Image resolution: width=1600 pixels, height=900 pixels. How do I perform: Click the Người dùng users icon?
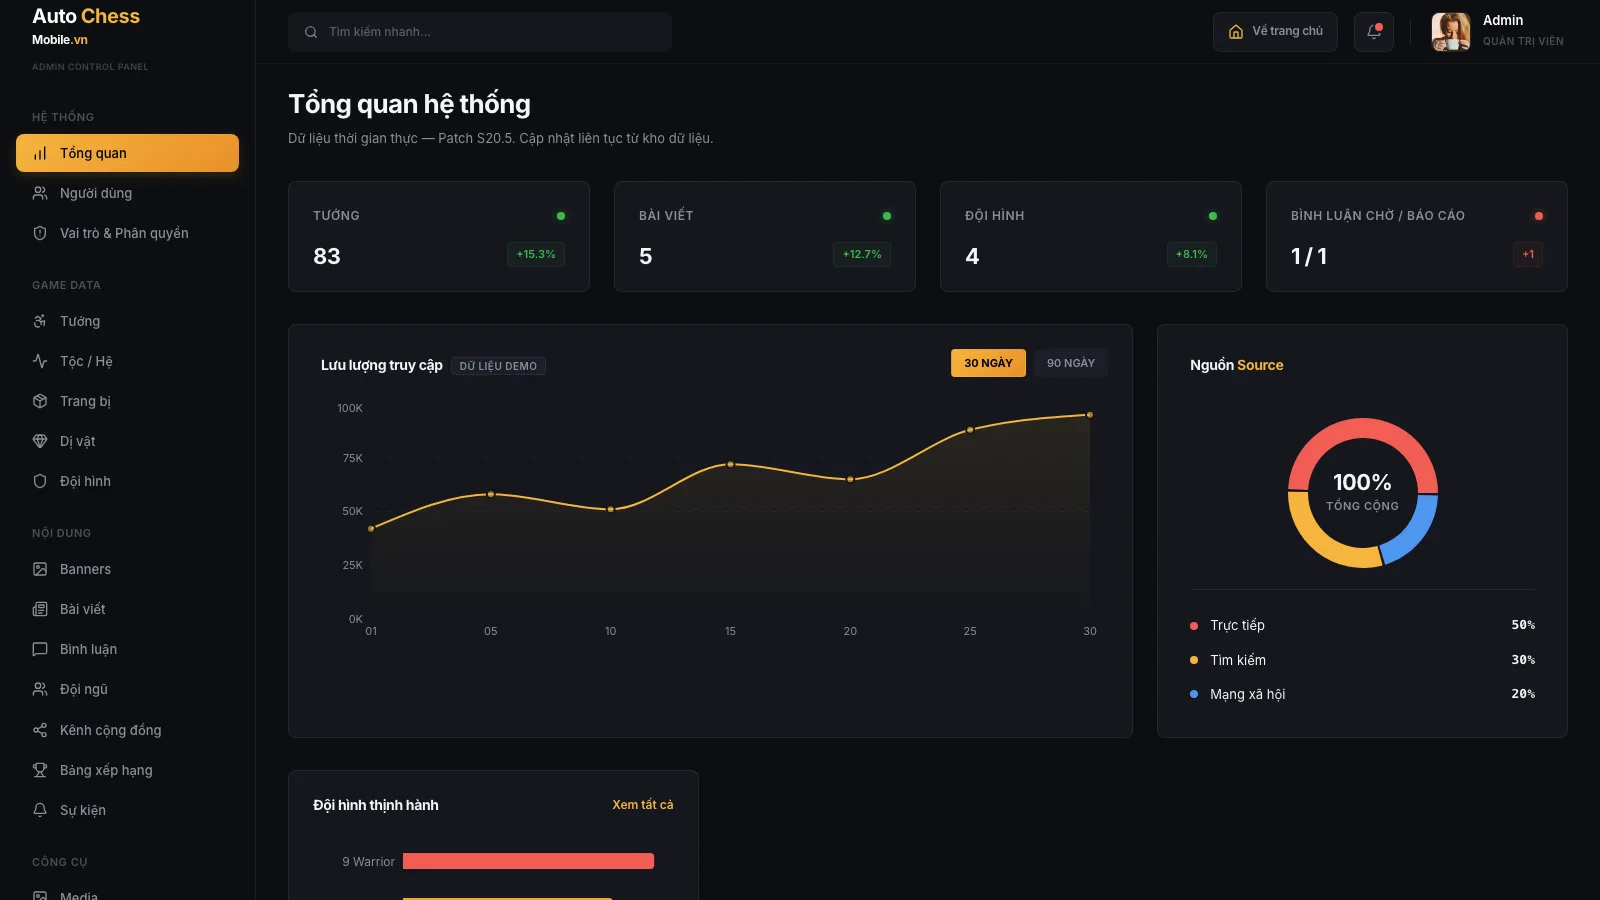click(x=40, y=193)
